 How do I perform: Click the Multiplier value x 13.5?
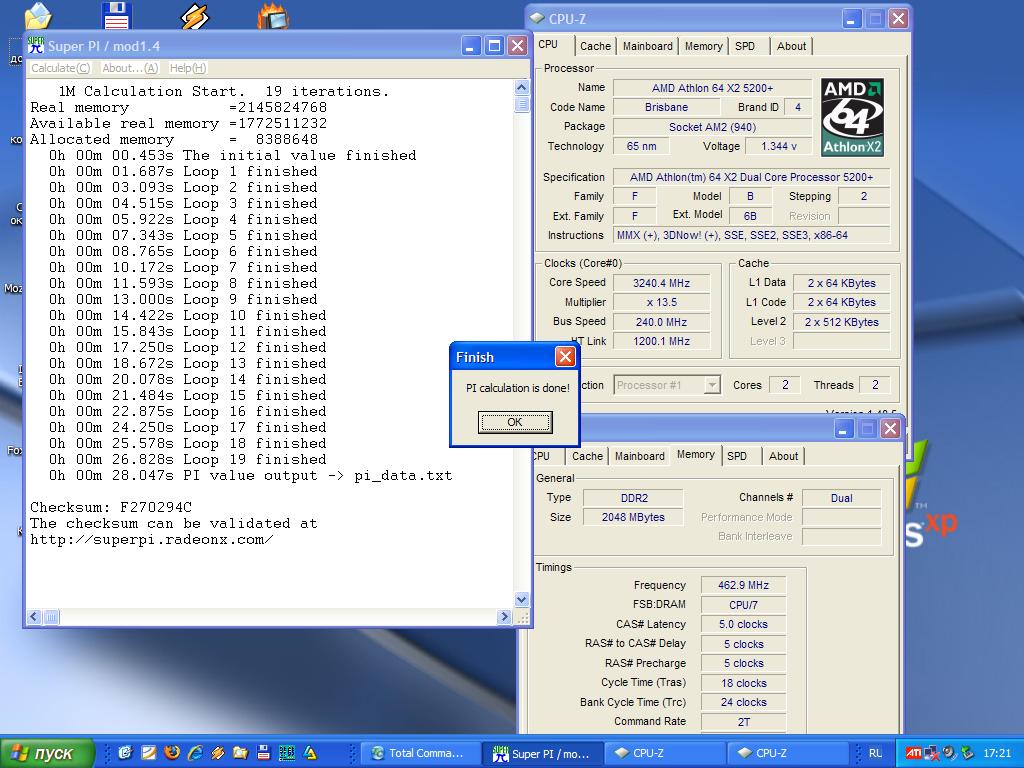pyautogui.click(x=661, y=302)
